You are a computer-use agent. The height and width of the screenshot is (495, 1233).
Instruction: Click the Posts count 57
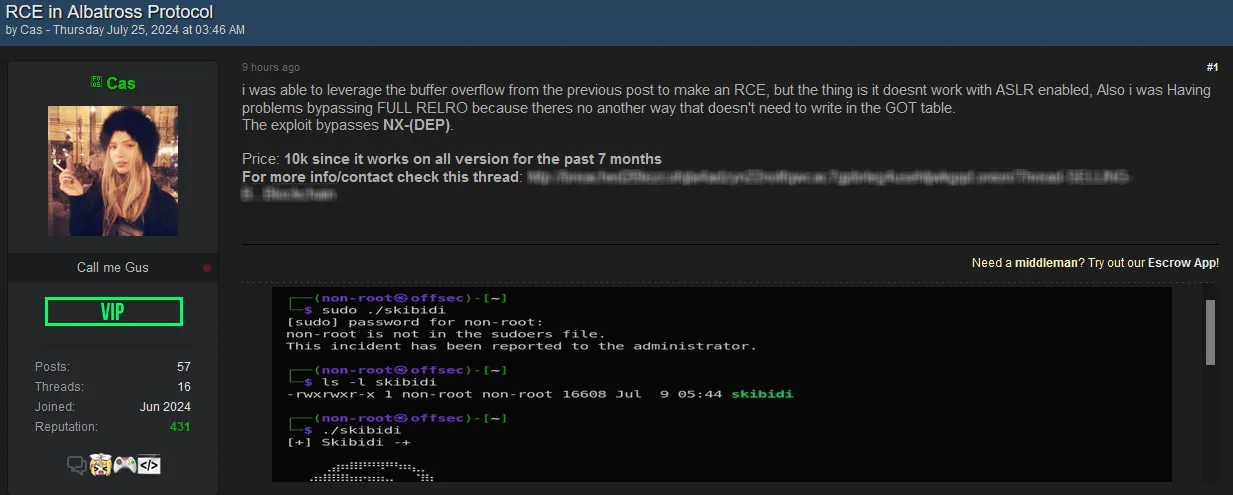[184, 367]
